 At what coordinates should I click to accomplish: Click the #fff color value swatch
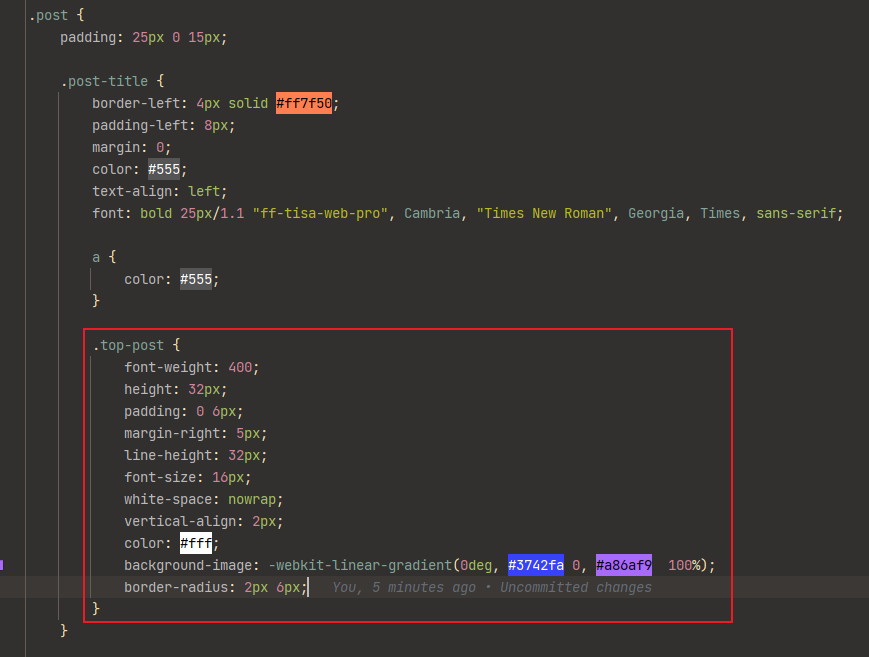(x=196, y=543)
